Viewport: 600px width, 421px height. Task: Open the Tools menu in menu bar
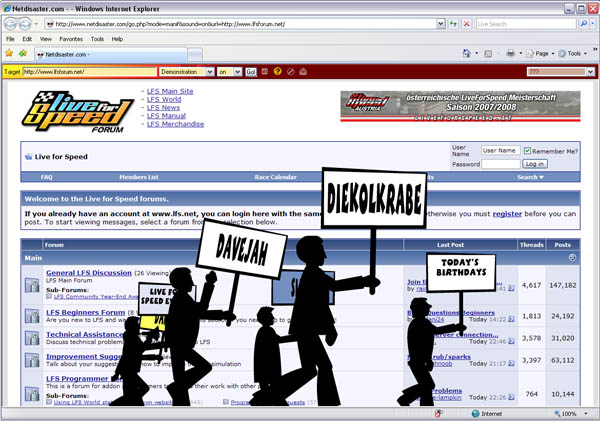[x=97, y=39]
